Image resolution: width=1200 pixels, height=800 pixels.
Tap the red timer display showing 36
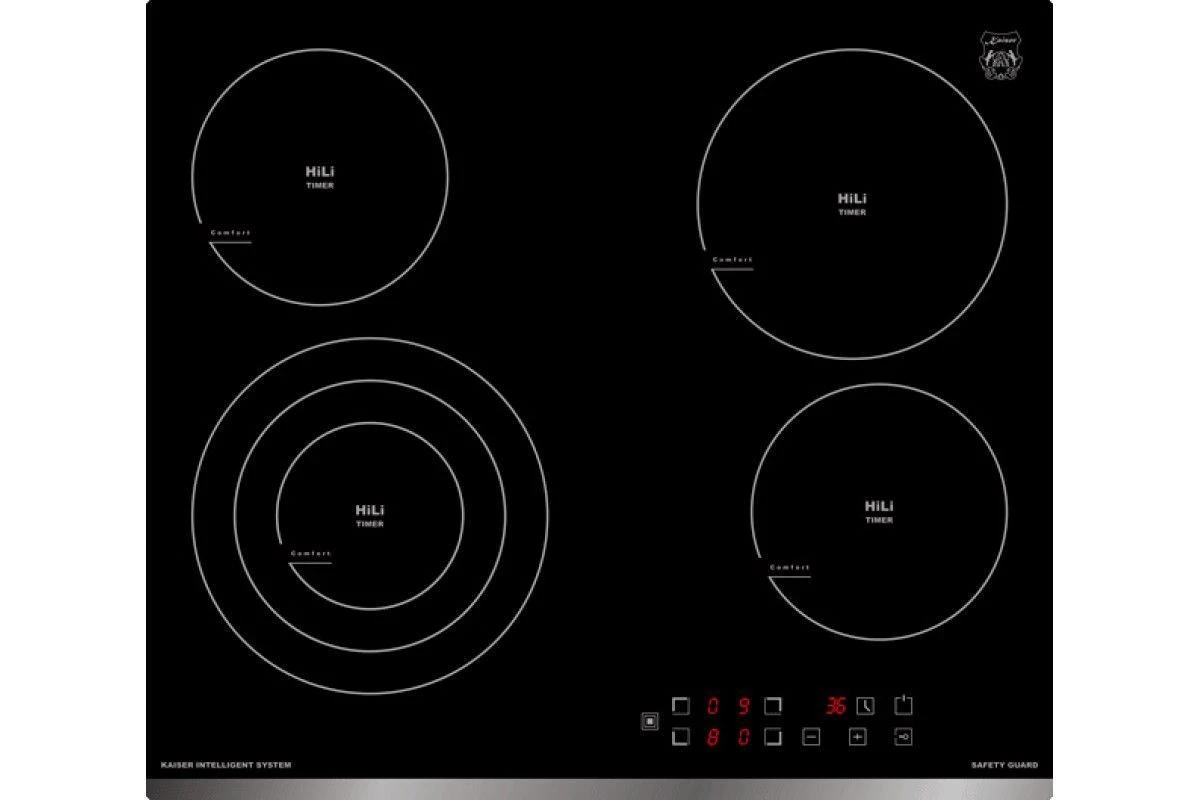pos(835,706)
